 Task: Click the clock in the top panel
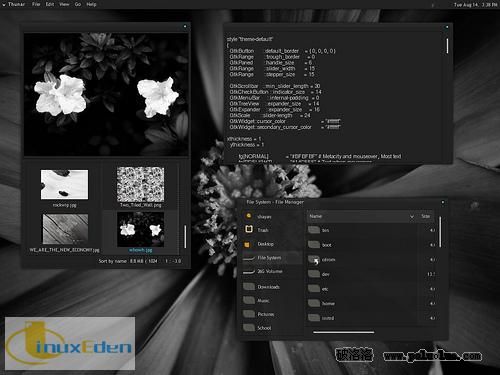click(475, 5)
